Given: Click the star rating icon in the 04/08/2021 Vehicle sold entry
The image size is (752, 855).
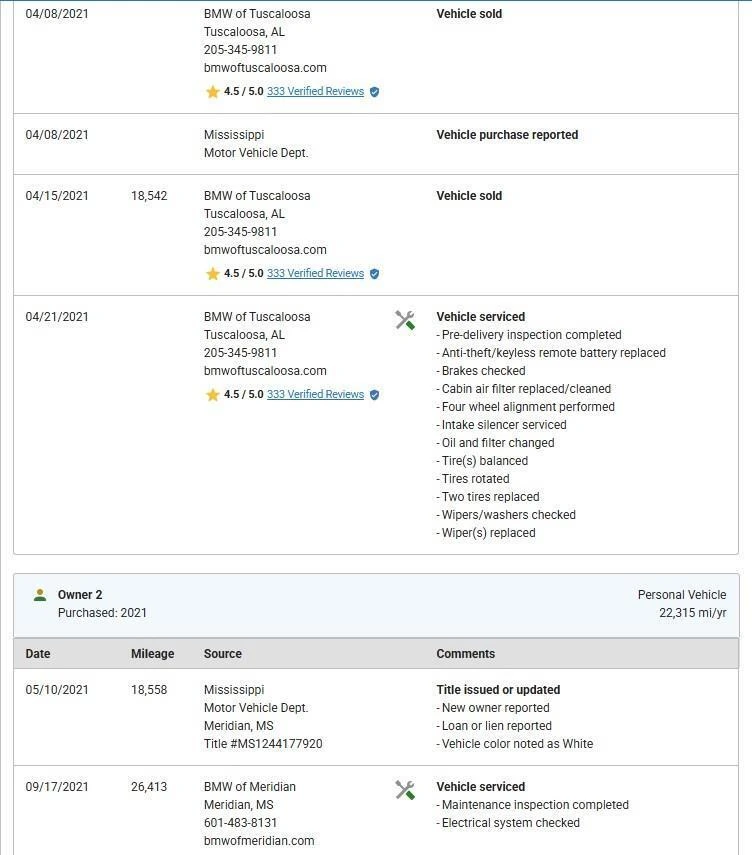Looking at the screenshot, I should click(x=212, y=92).
